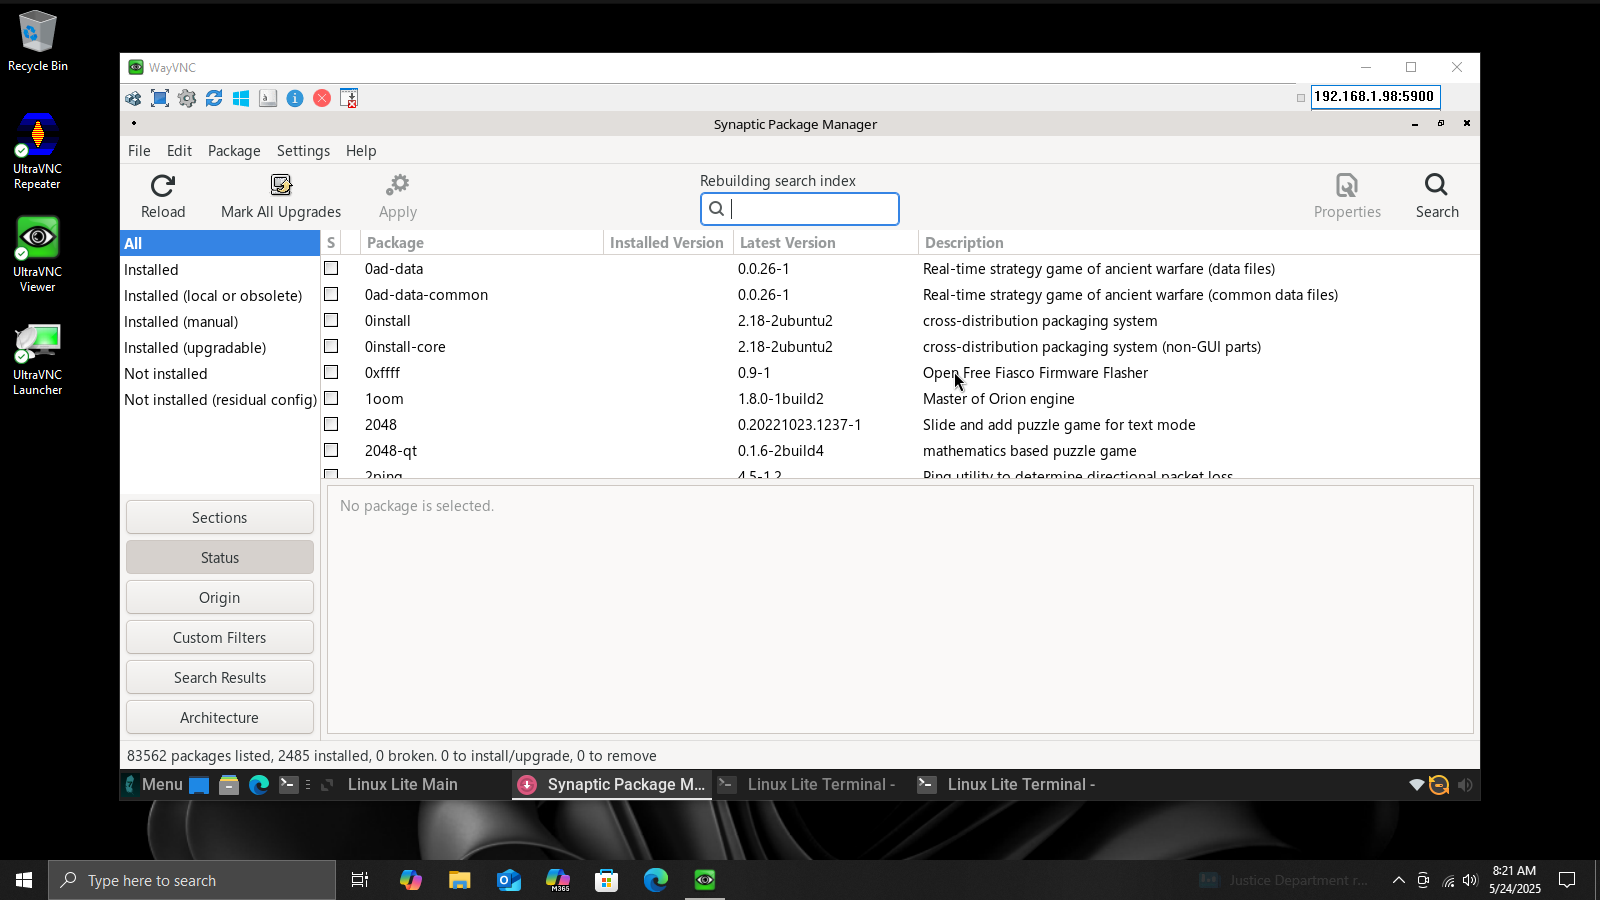The width and height of the screenshot is (1600, 900).
Task: Open the Settings menu
Action: (x=303, y=151)
